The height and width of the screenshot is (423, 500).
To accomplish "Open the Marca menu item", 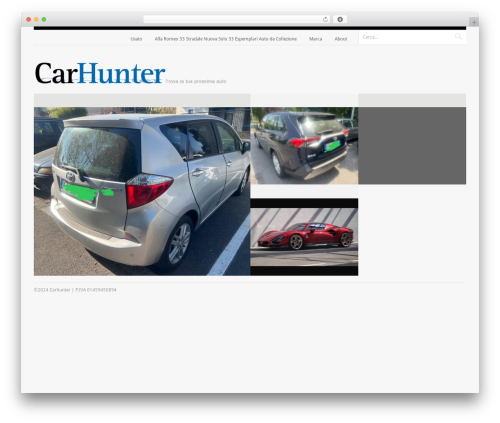I will (315, 39).
